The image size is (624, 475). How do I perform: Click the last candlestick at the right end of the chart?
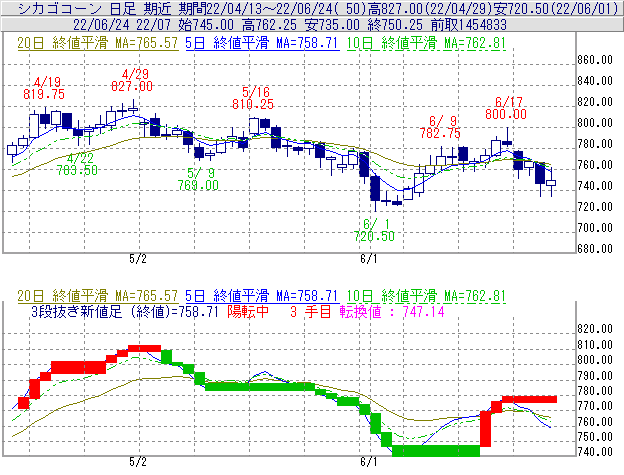click(x=551, y=183)
